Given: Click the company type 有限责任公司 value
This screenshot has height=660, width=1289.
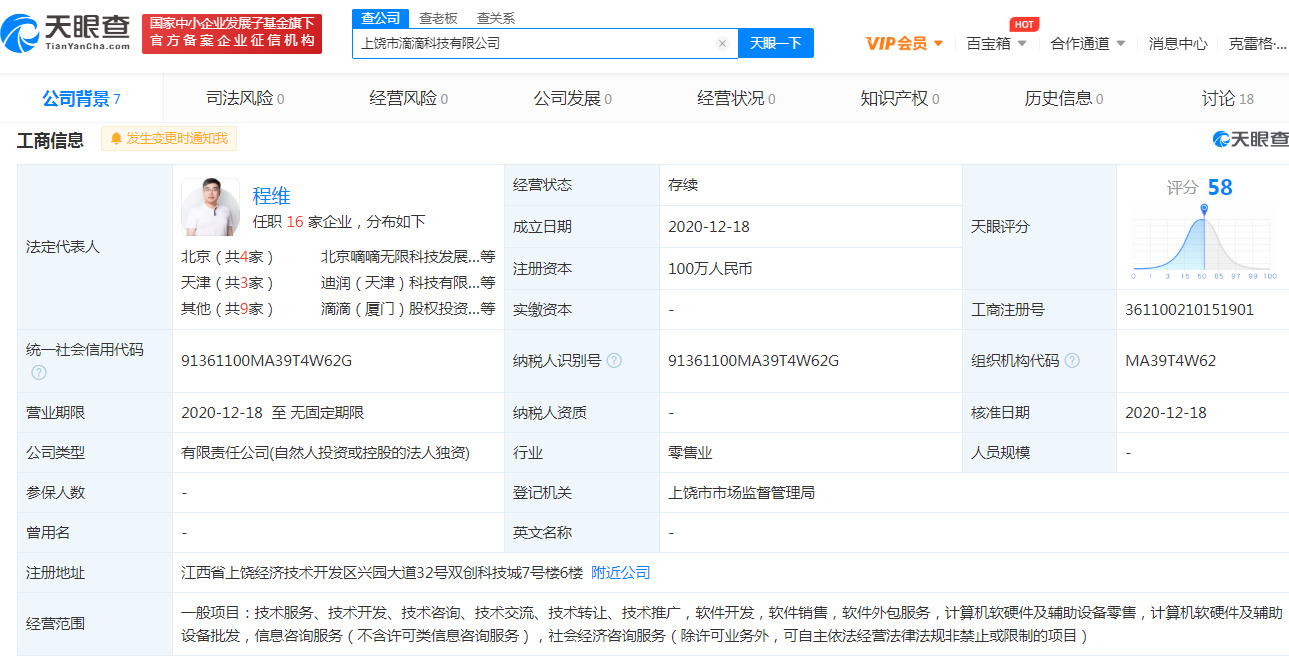Looking at the screenshot, I should click(x=326, y=452).
